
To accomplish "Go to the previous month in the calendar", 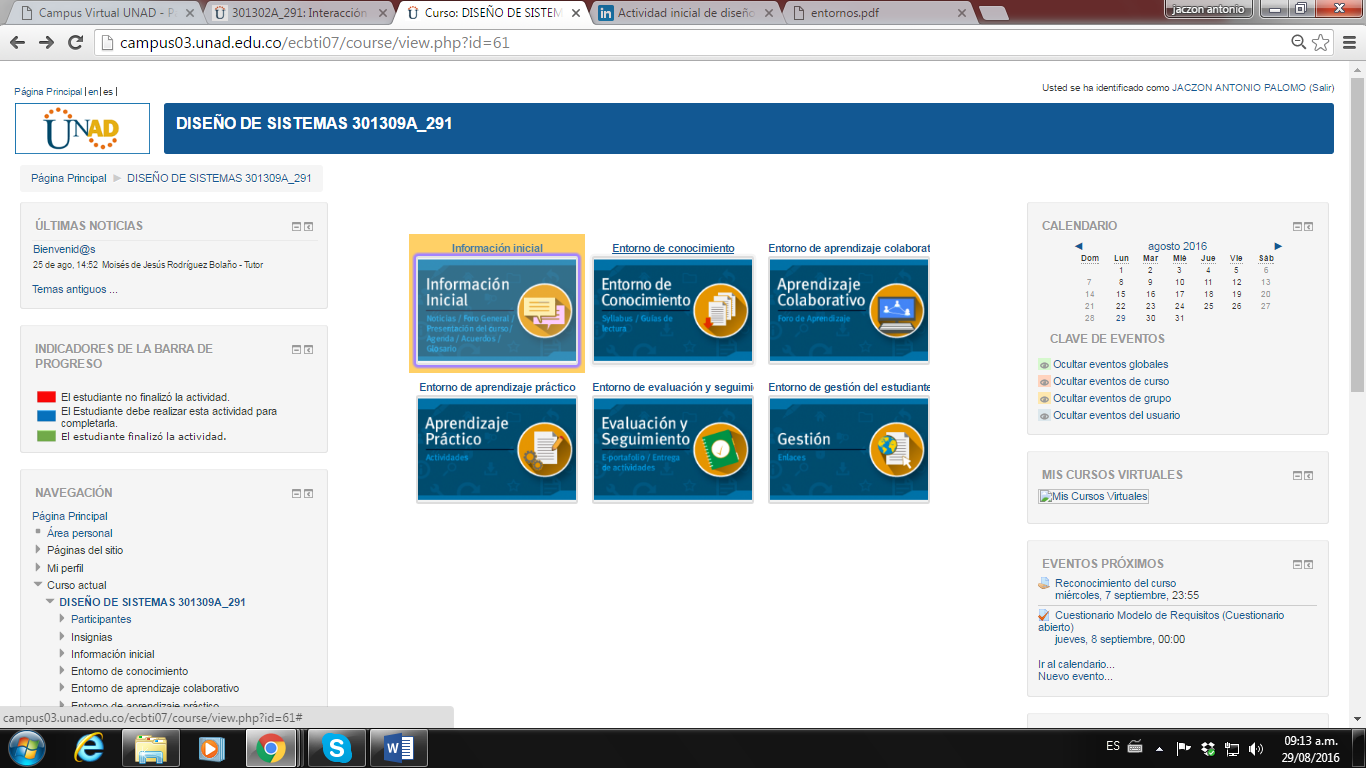I will 1079,246.
